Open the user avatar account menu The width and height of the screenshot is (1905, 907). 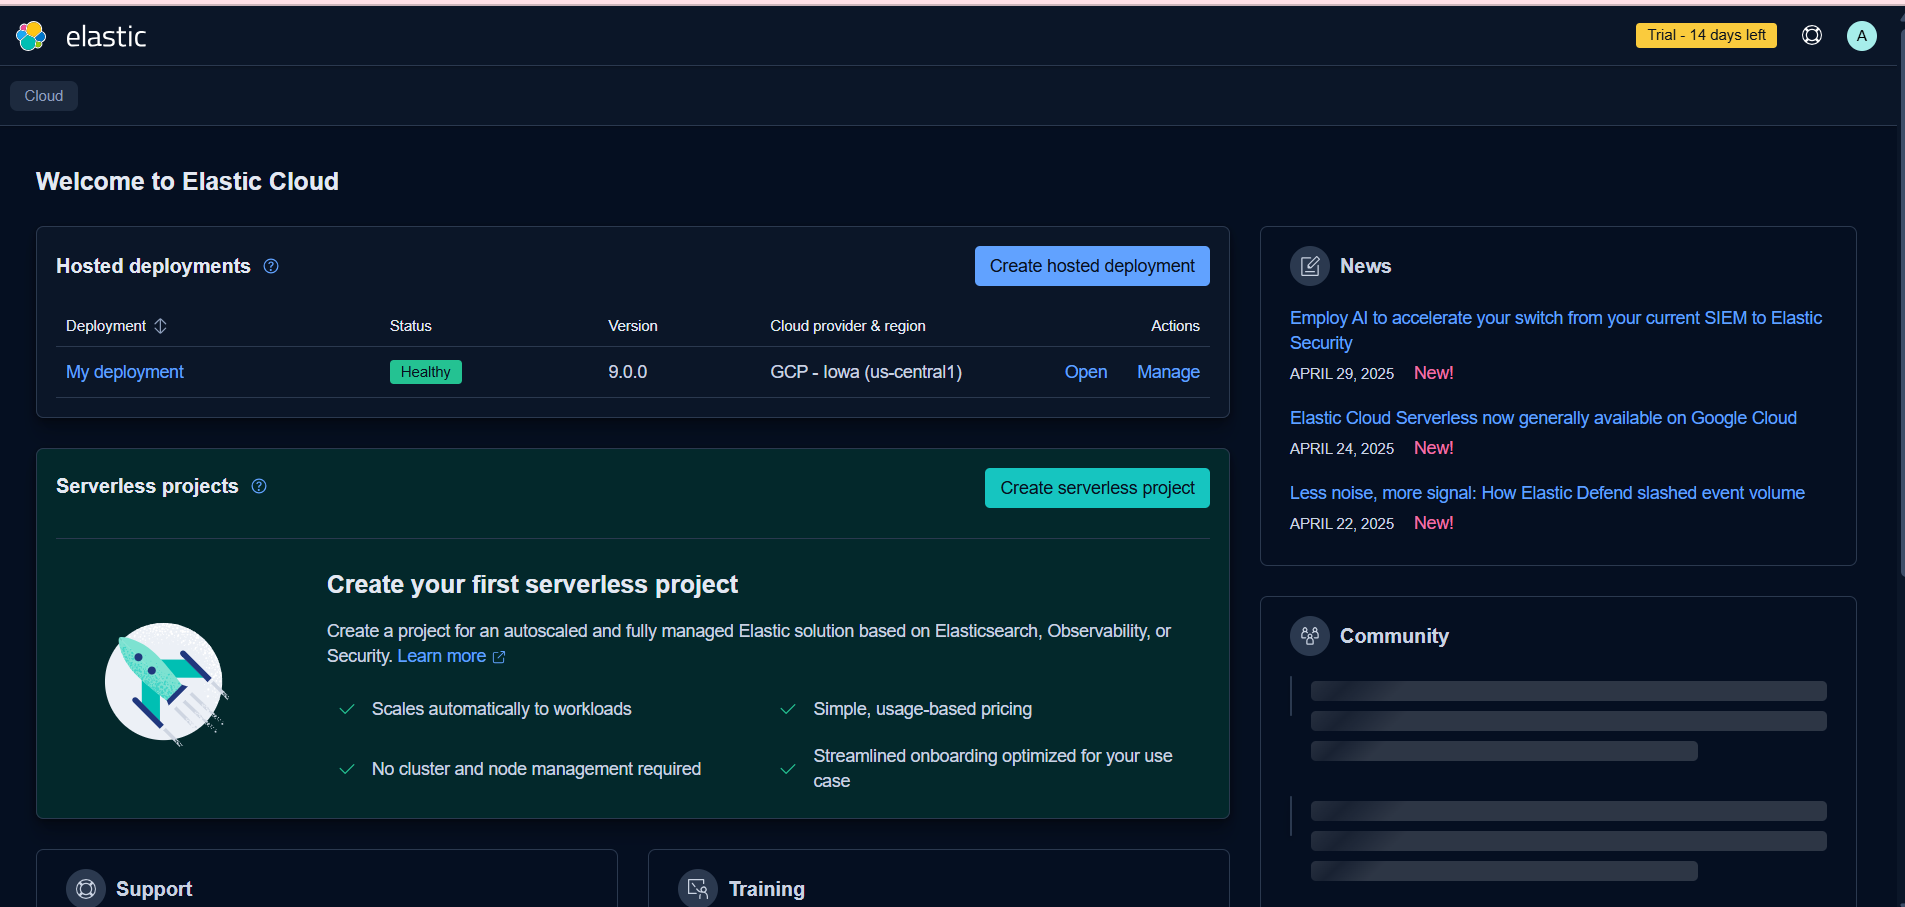coord(1861,36)
